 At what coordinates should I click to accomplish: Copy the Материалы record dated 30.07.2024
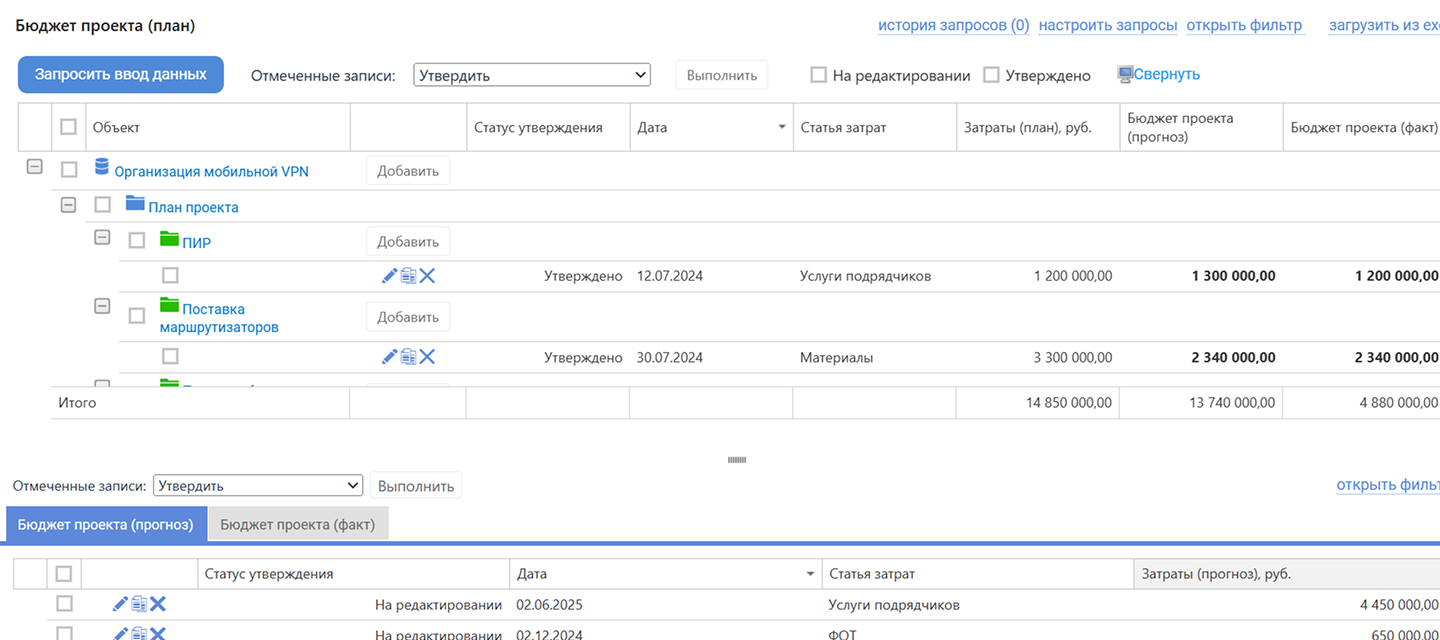[x=408, y=356]
